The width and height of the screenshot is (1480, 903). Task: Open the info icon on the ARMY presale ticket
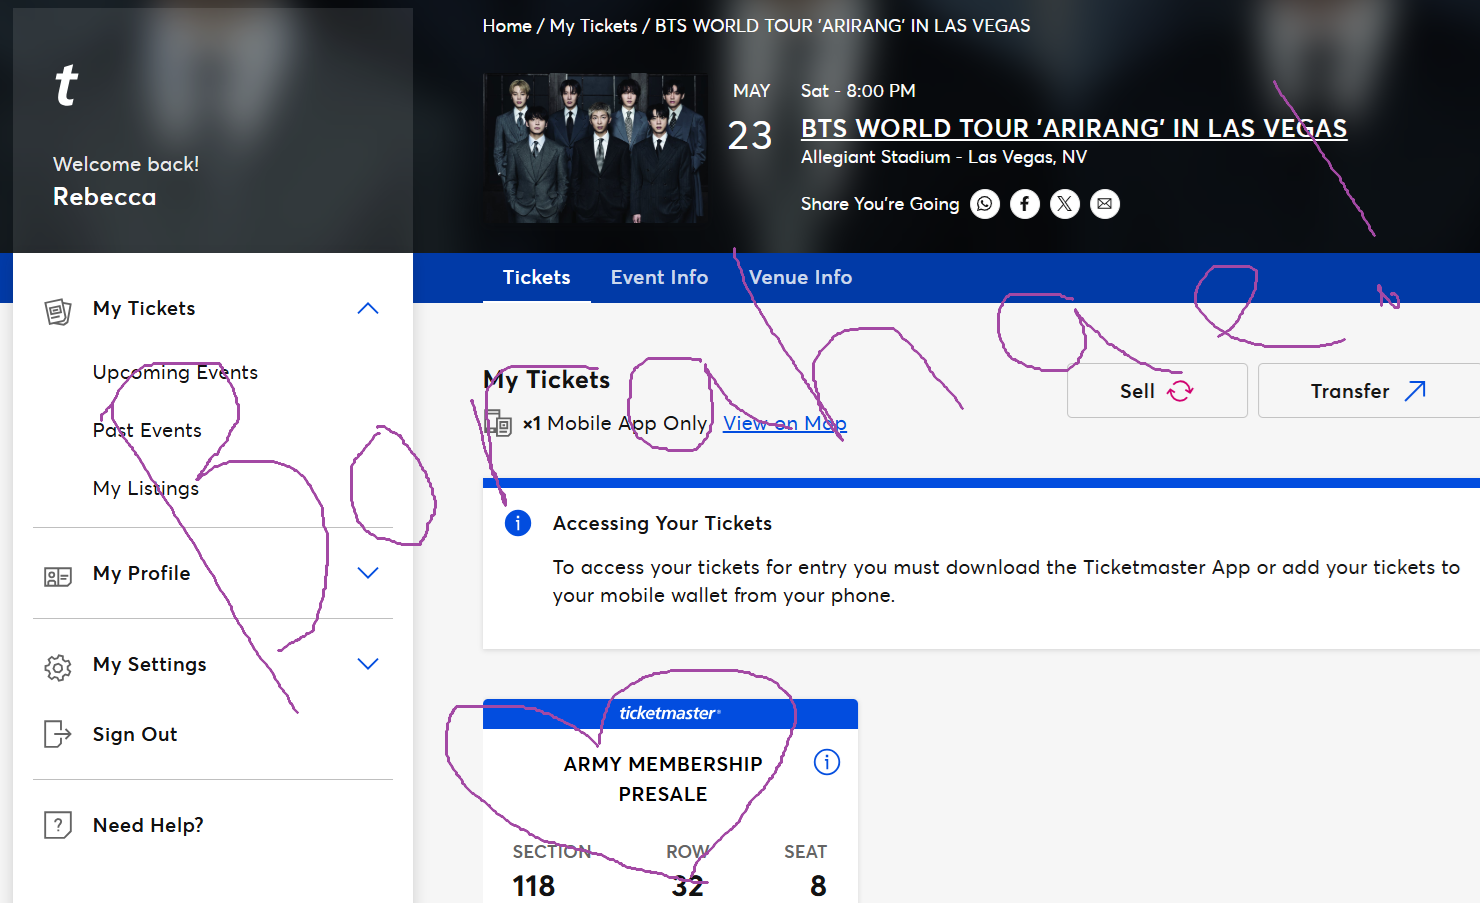click(x=826, y=762)
